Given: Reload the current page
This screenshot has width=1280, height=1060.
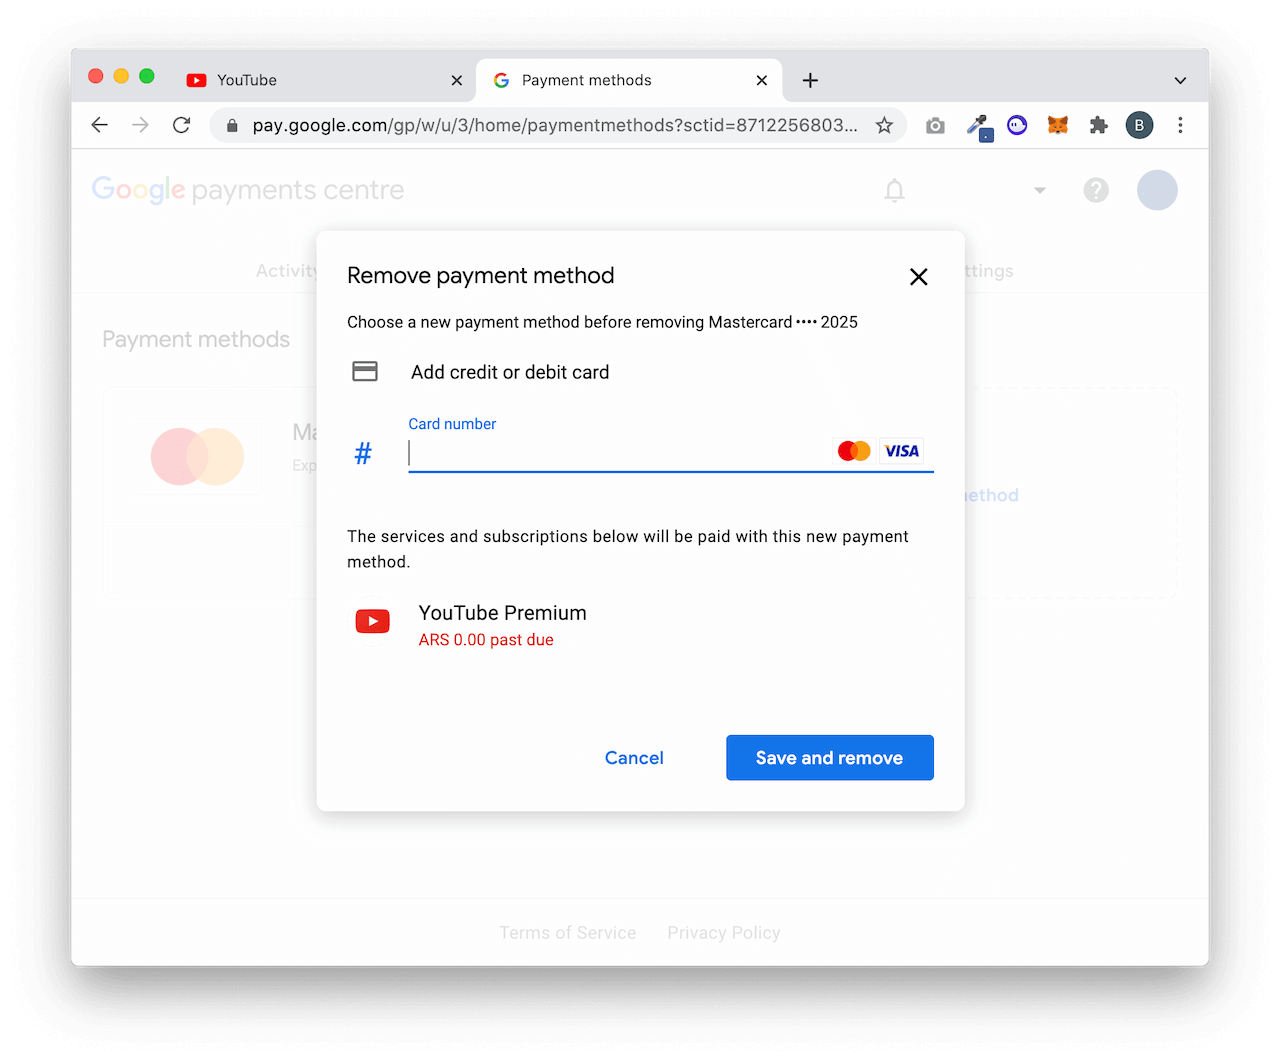Looking at the screenshot, I should 181,125.
